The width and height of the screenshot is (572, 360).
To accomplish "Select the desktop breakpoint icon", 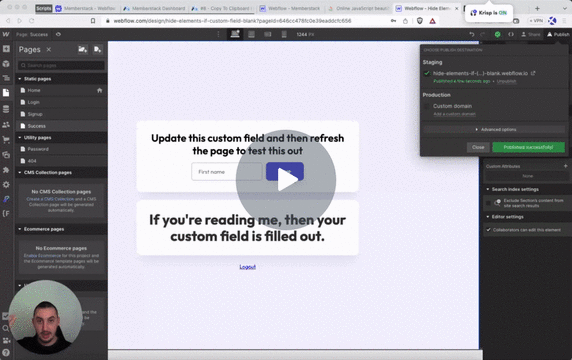I will (235, 34).
